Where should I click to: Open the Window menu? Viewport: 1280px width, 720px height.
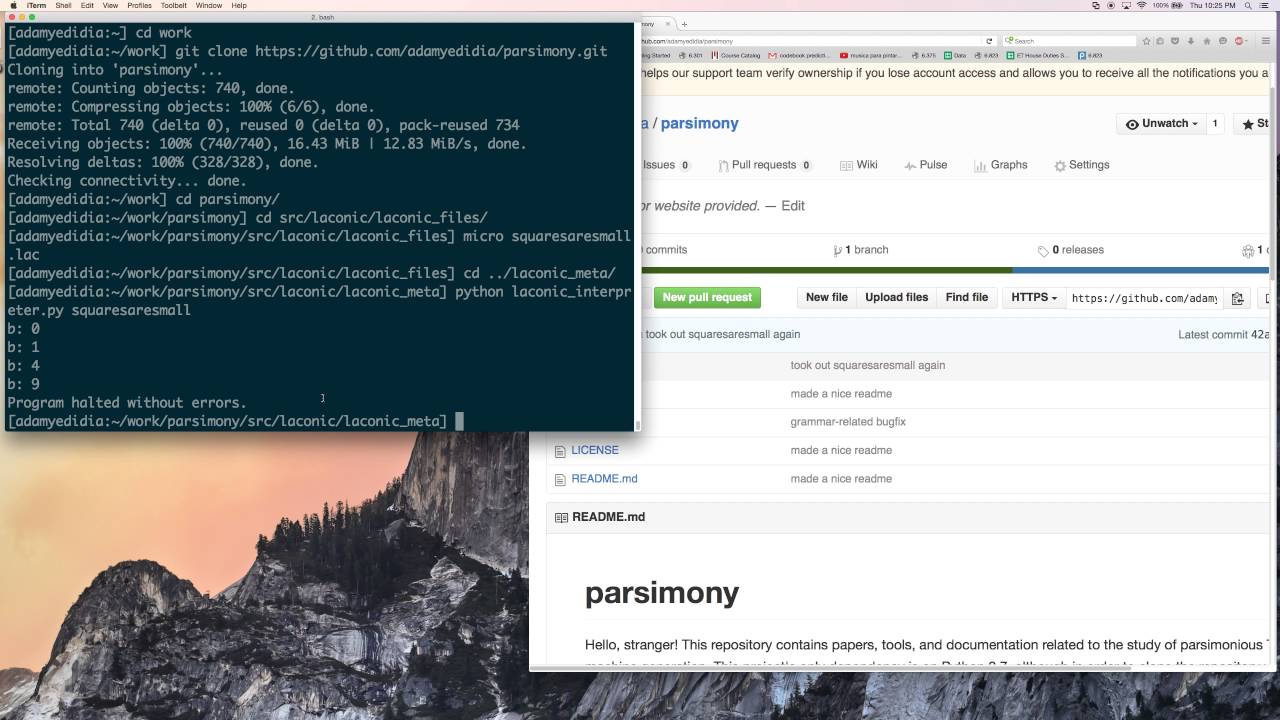point(209,5)
